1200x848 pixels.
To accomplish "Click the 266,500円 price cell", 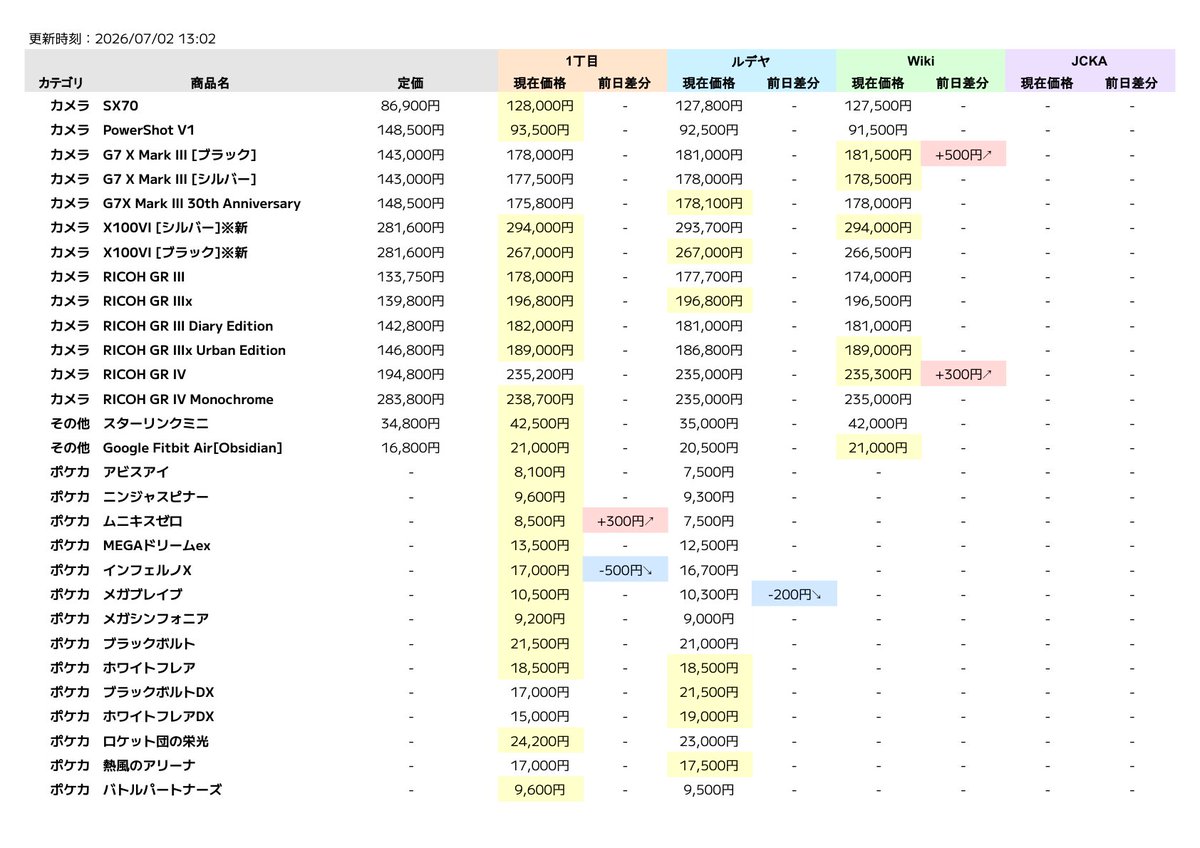I will click(x=878, y=252).
